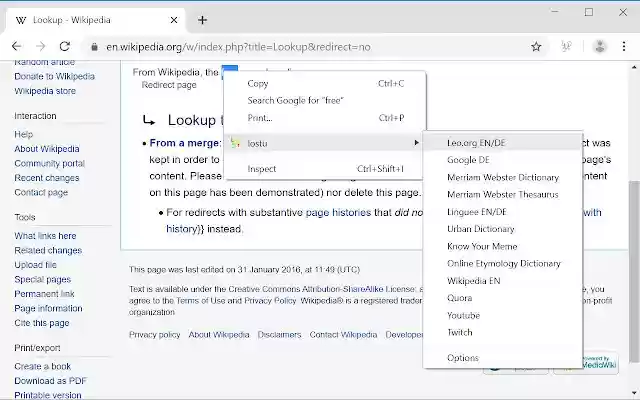This screenshot has width=640, height=400.
Task: Open Donate to Wikipedia link
Action: 54,76
